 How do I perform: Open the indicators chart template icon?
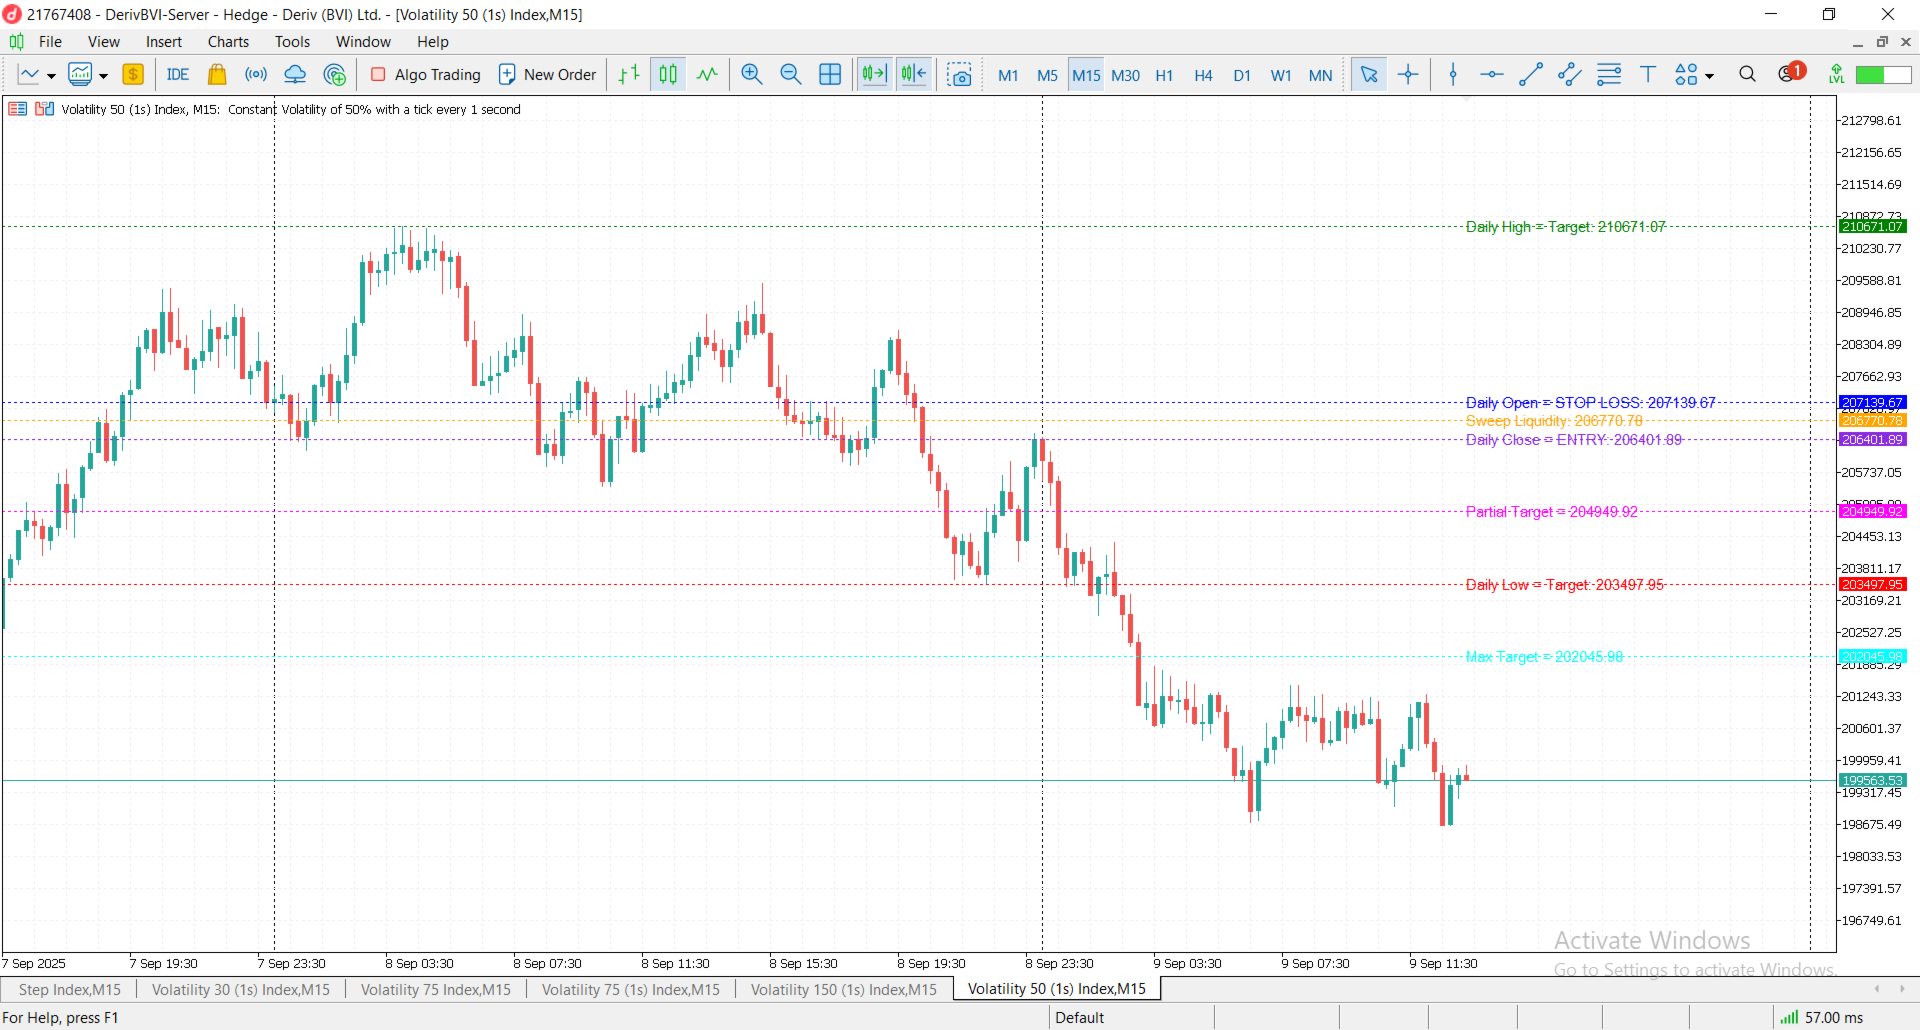(x=80, y=75)
